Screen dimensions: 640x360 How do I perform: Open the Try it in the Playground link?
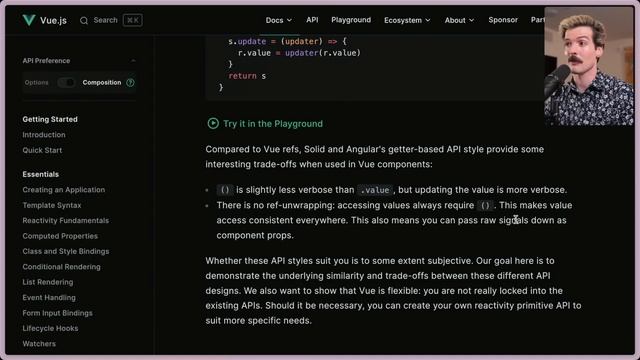(x=273, y=124)
